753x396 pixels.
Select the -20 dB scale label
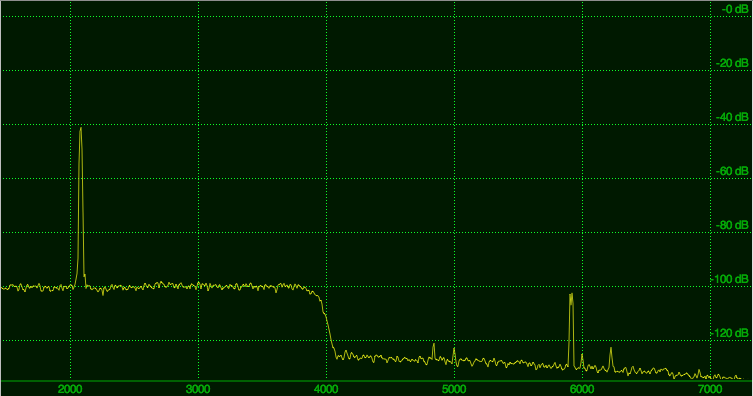point(732,63)
